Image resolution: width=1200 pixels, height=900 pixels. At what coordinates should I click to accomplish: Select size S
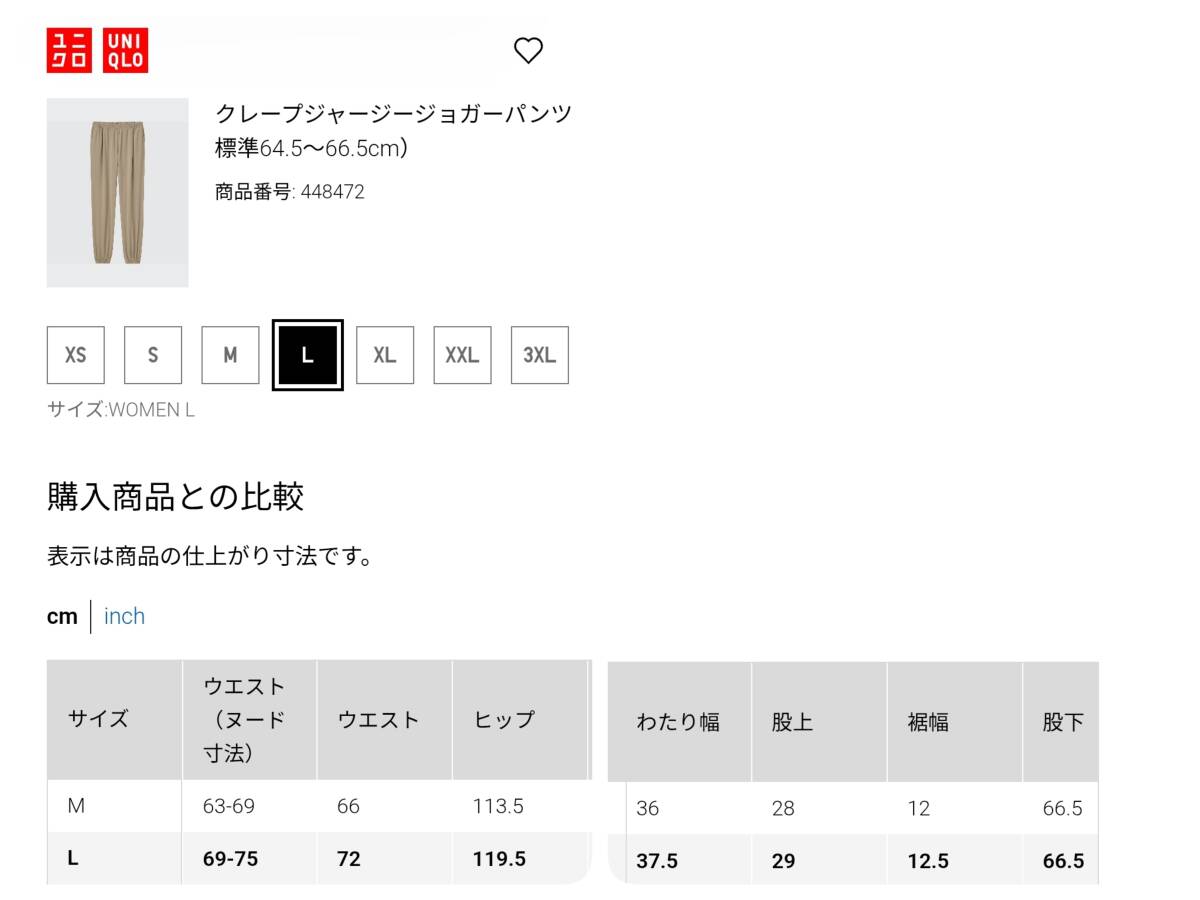tap(153, 355)
